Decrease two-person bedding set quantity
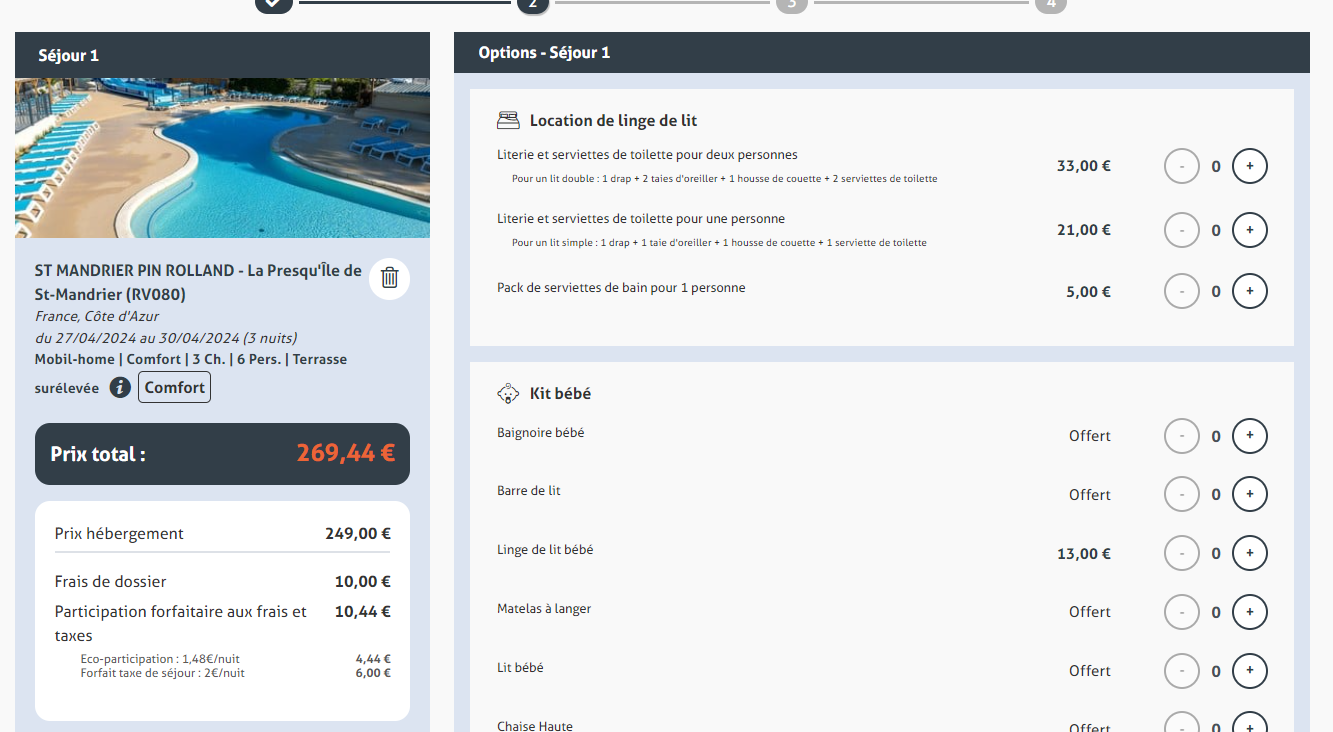Screen dimensions: 1333x732 coord(1182,166)
